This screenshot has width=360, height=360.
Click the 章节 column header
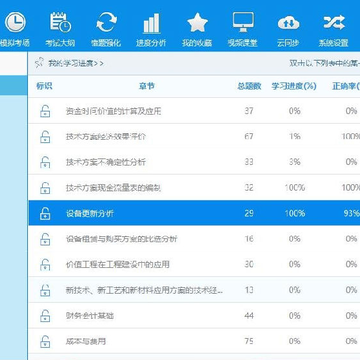pos(147,86)
